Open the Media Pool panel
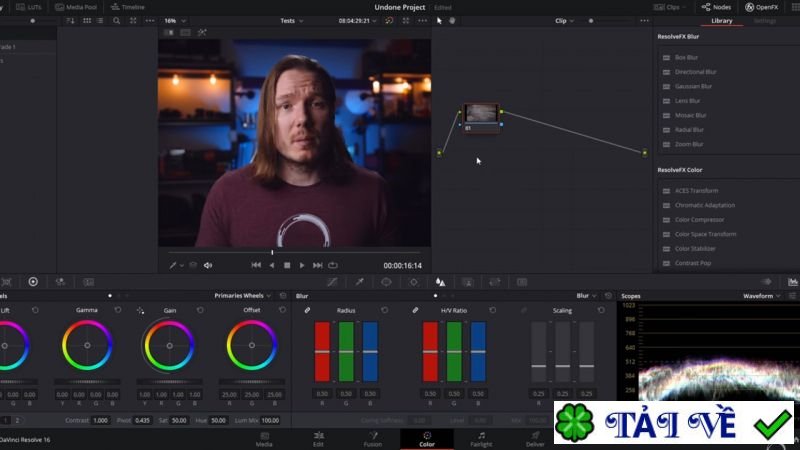 click(76, 7)
